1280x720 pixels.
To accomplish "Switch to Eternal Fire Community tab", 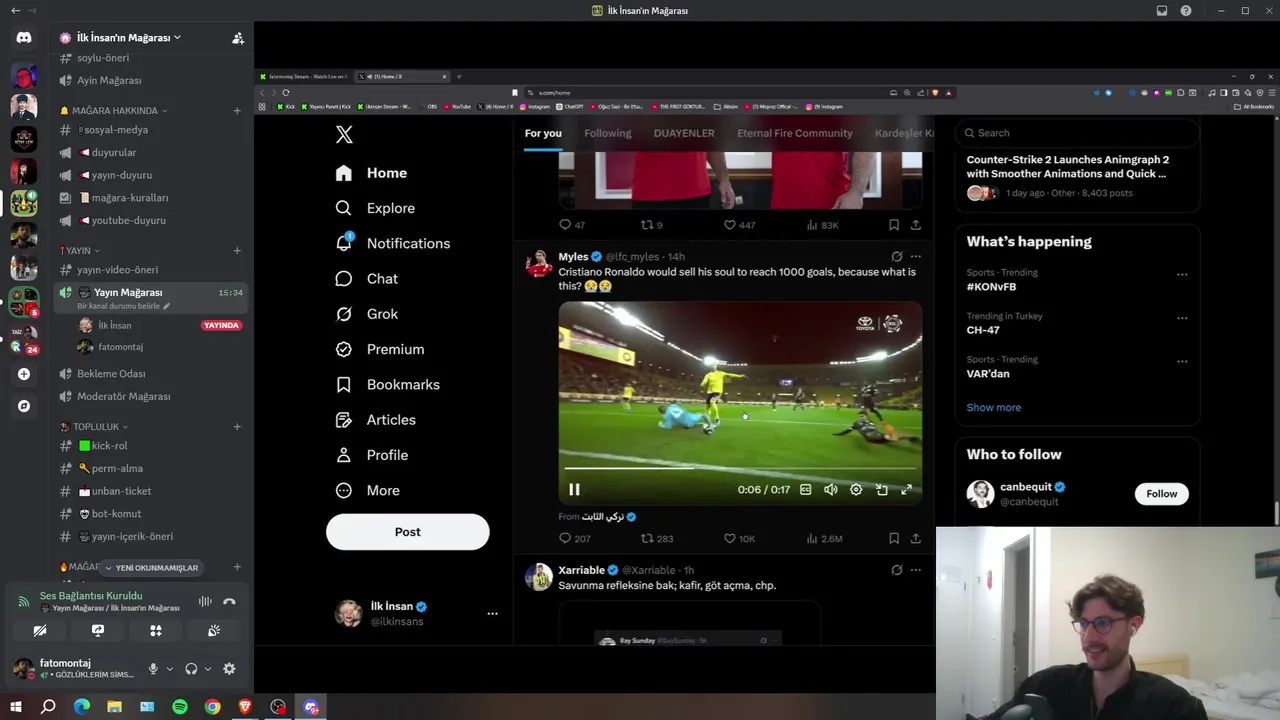I will 795,133.
